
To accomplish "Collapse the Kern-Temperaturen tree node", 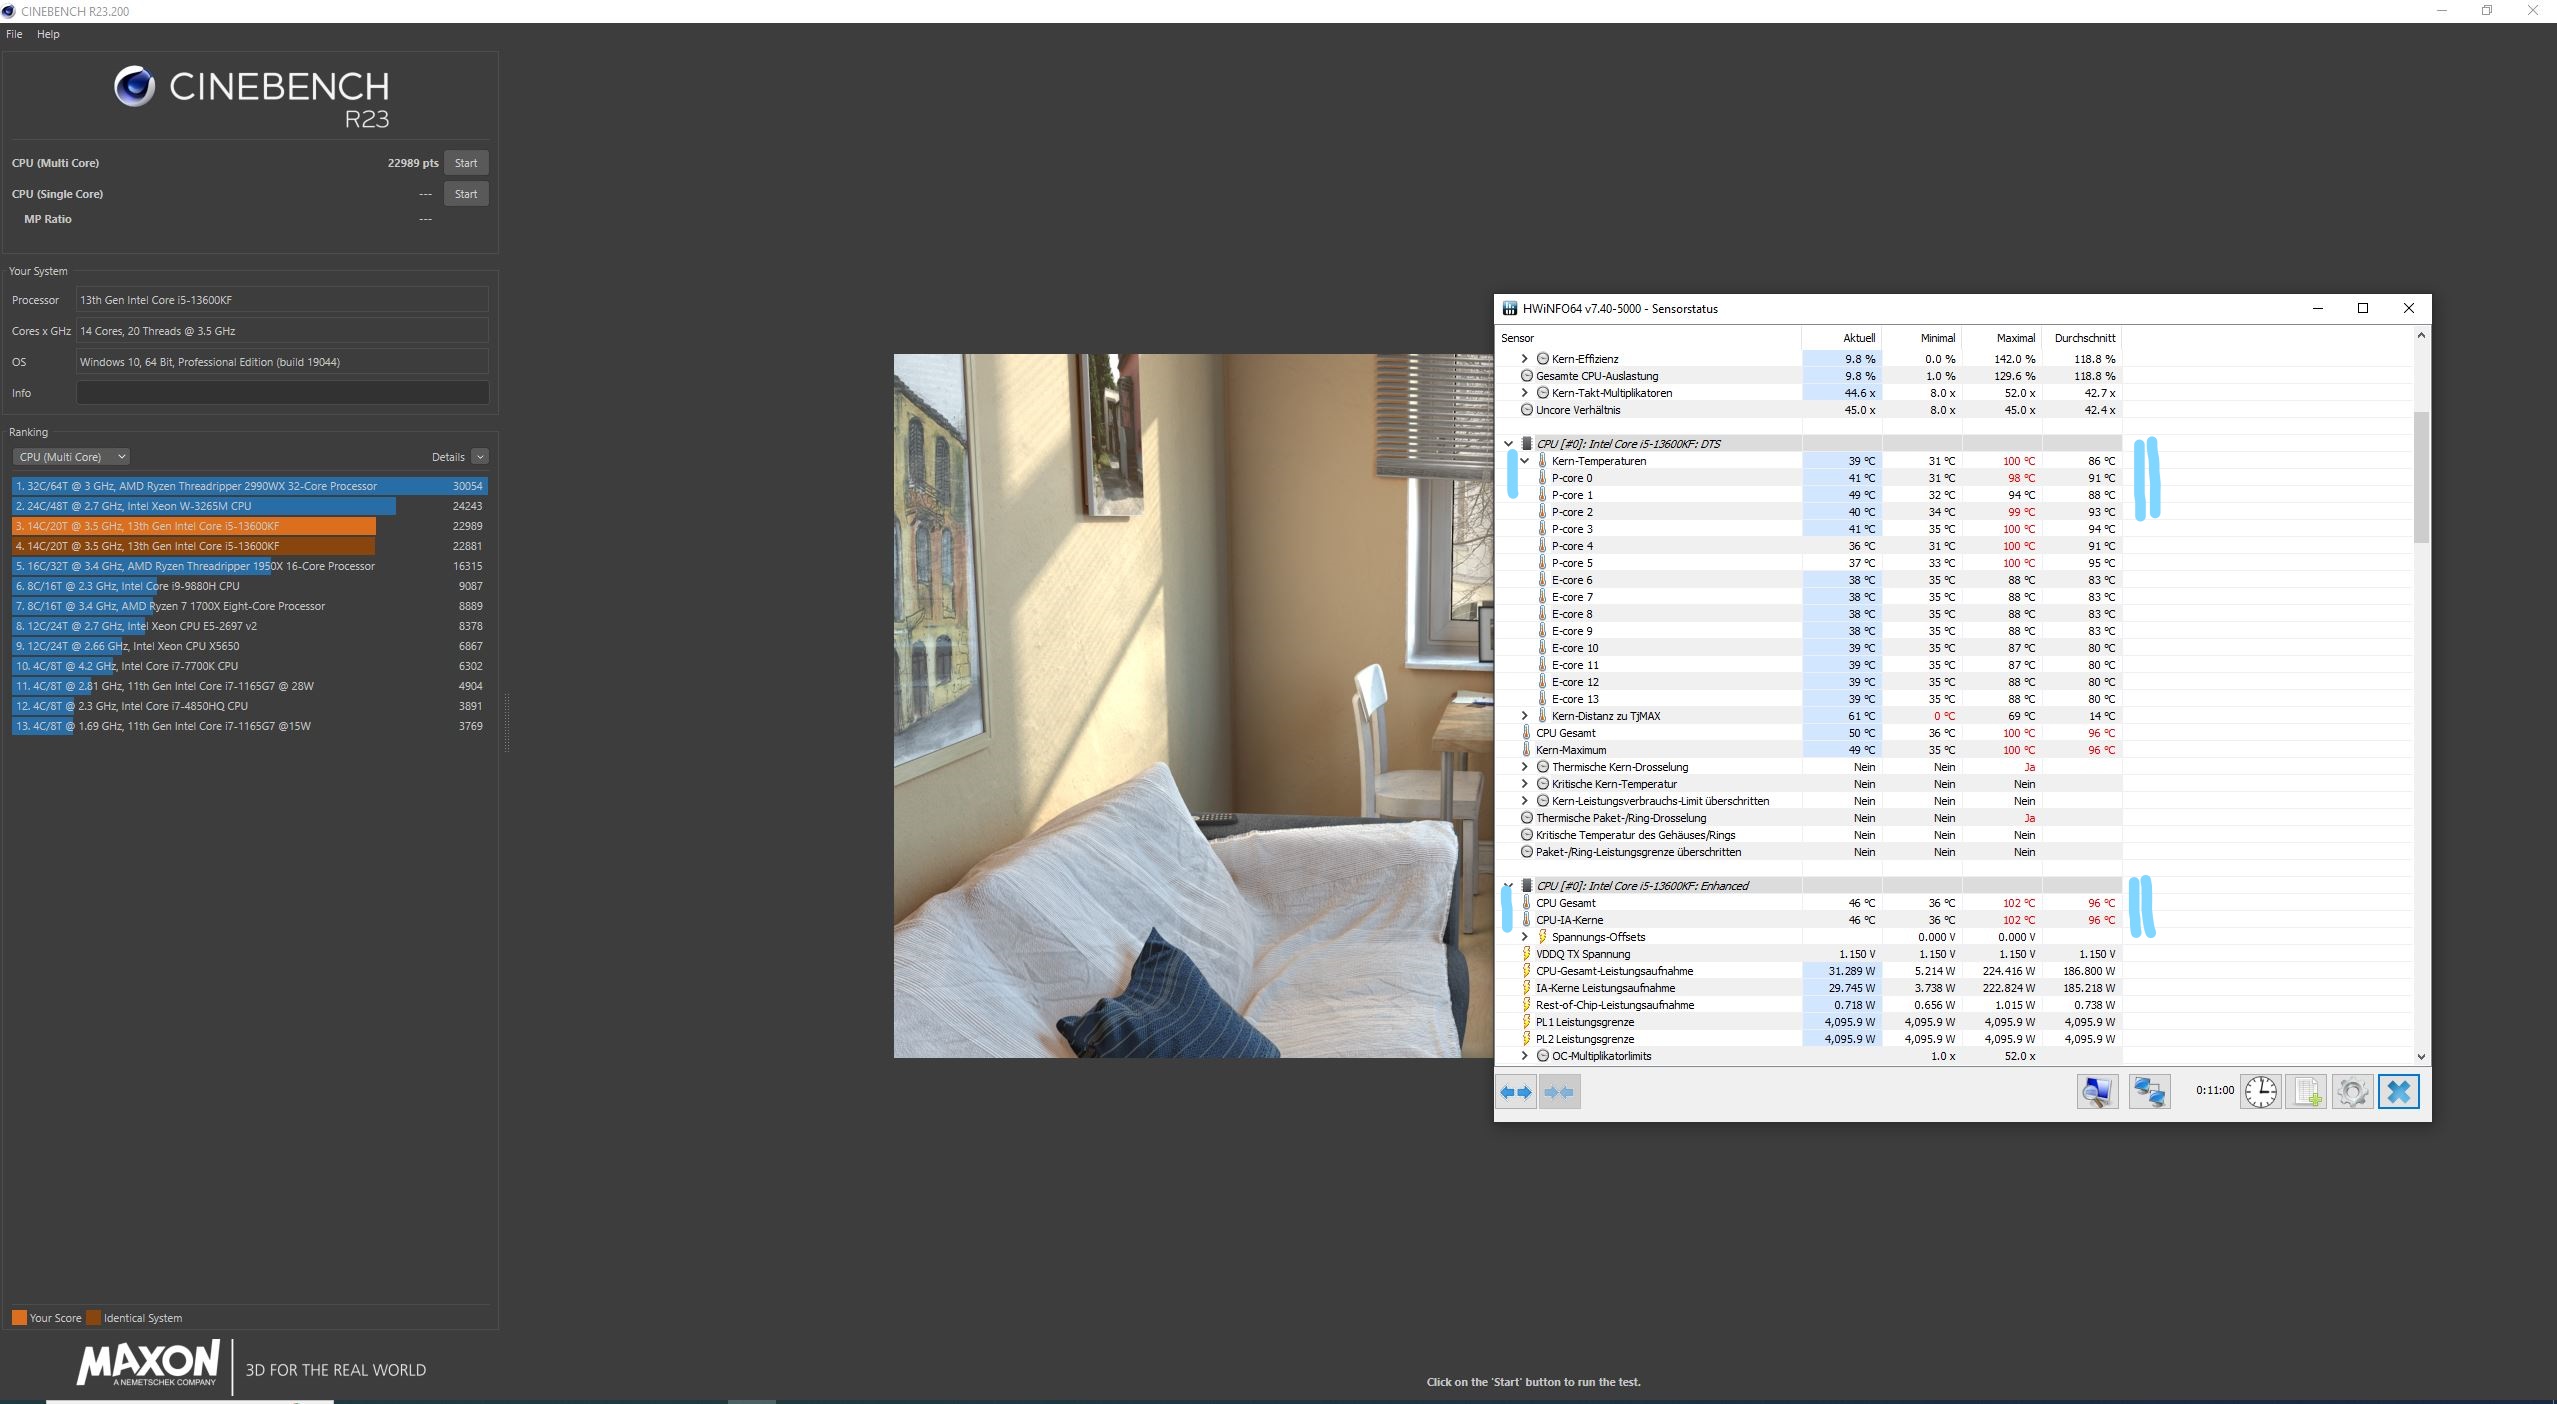I will pos(1524,461).
